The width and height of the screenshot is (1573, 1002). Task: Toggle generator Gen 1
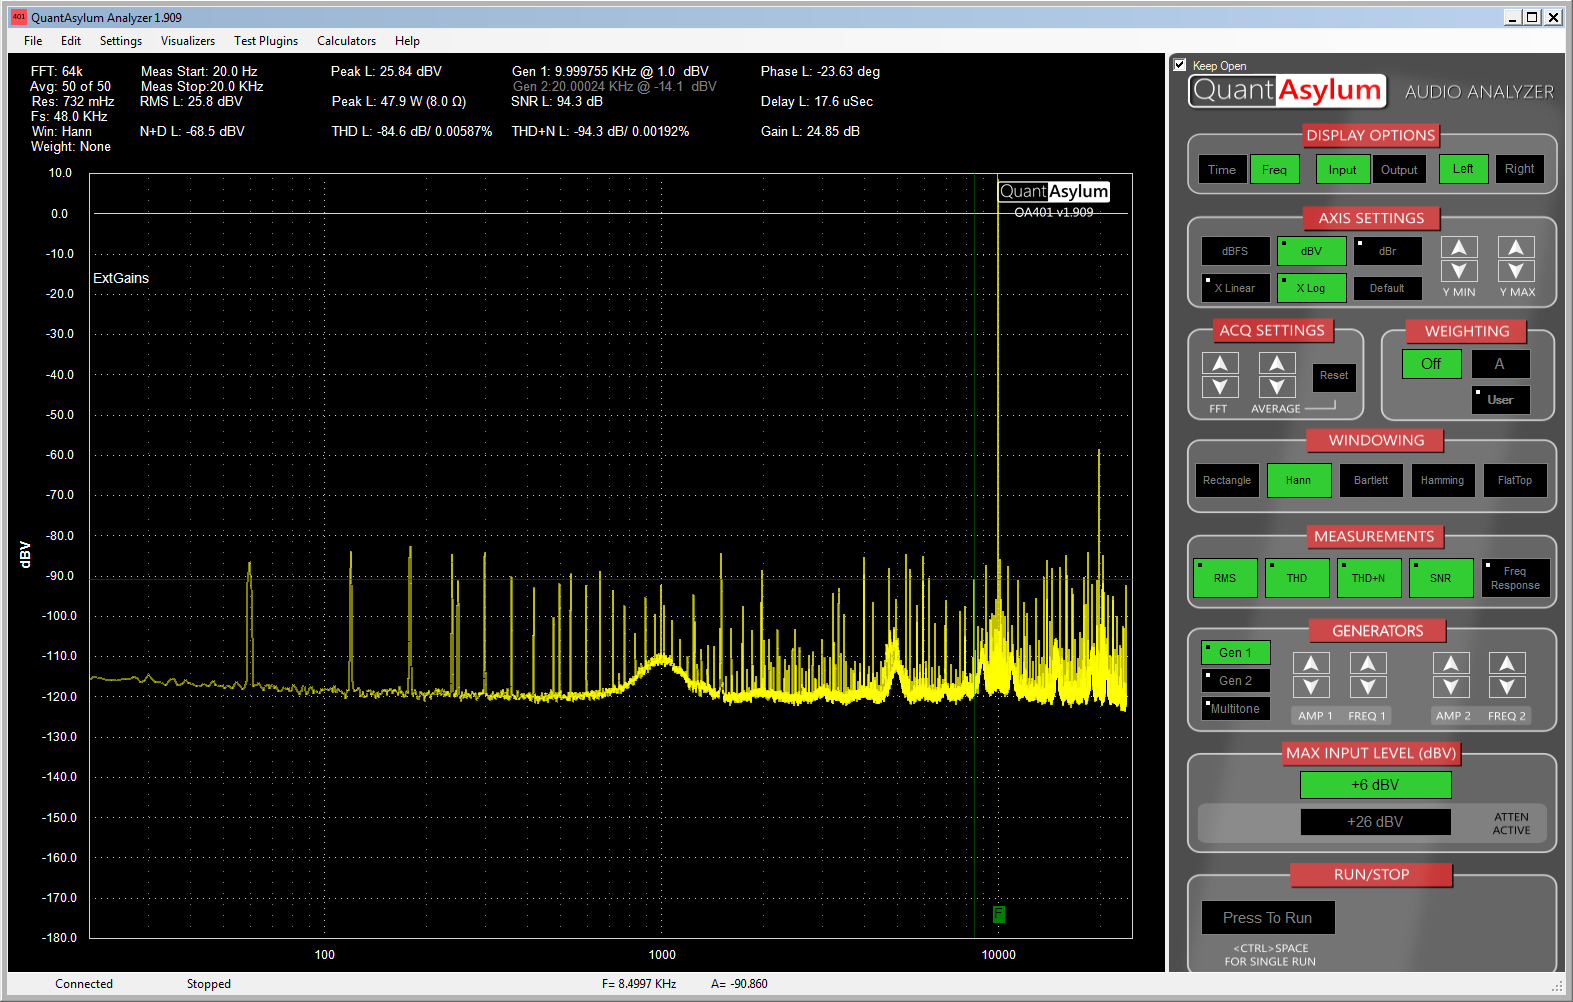(x=1235, y=653)
